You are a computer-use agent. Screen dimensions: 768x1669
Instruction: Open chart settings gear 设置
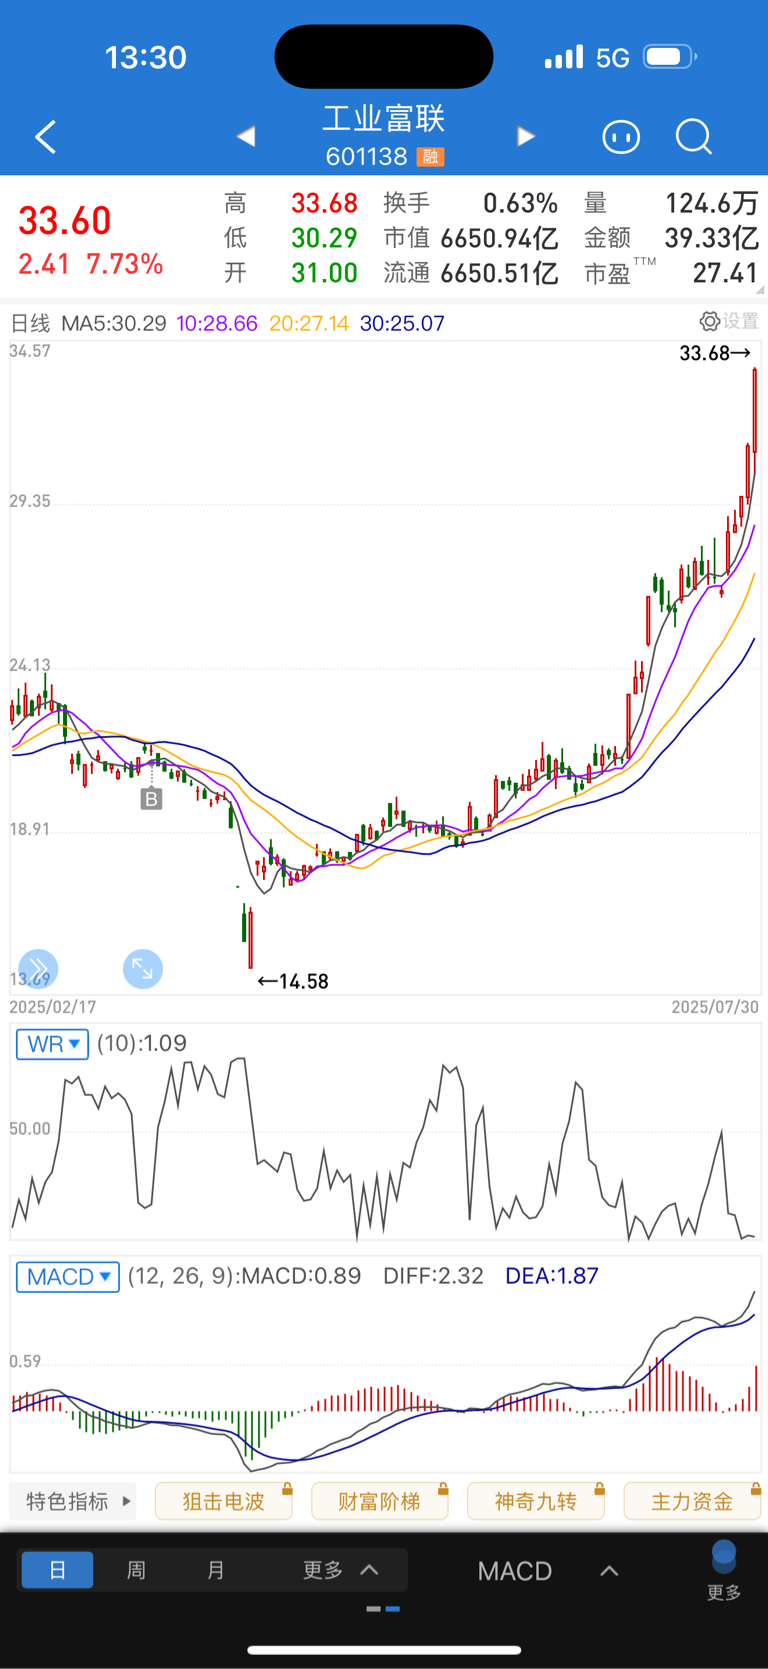[729, 321]
